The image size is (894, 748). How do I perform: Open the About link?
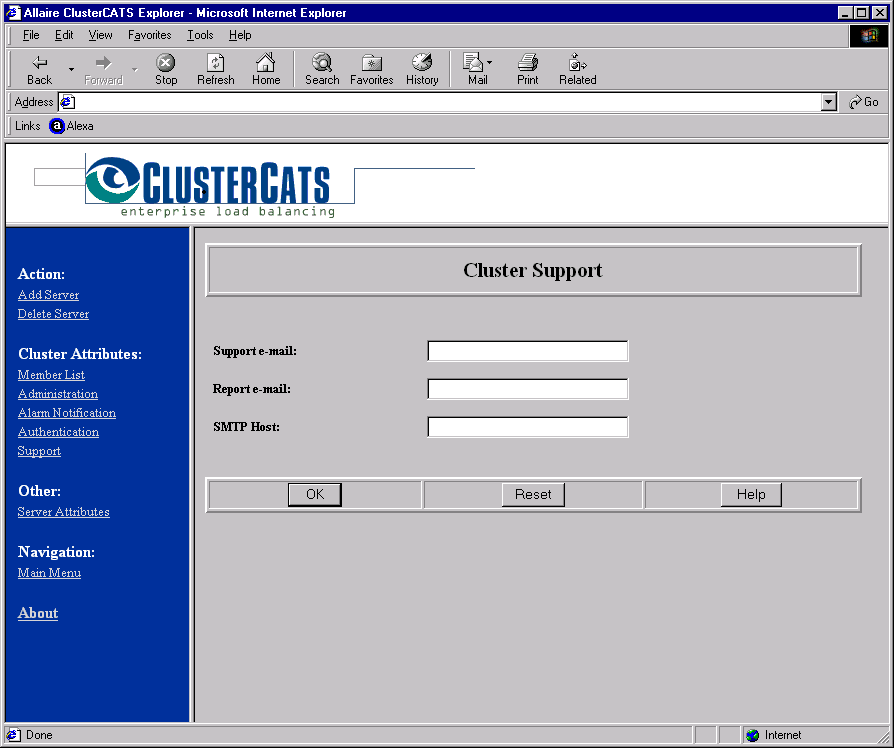[x=38, y=613]
